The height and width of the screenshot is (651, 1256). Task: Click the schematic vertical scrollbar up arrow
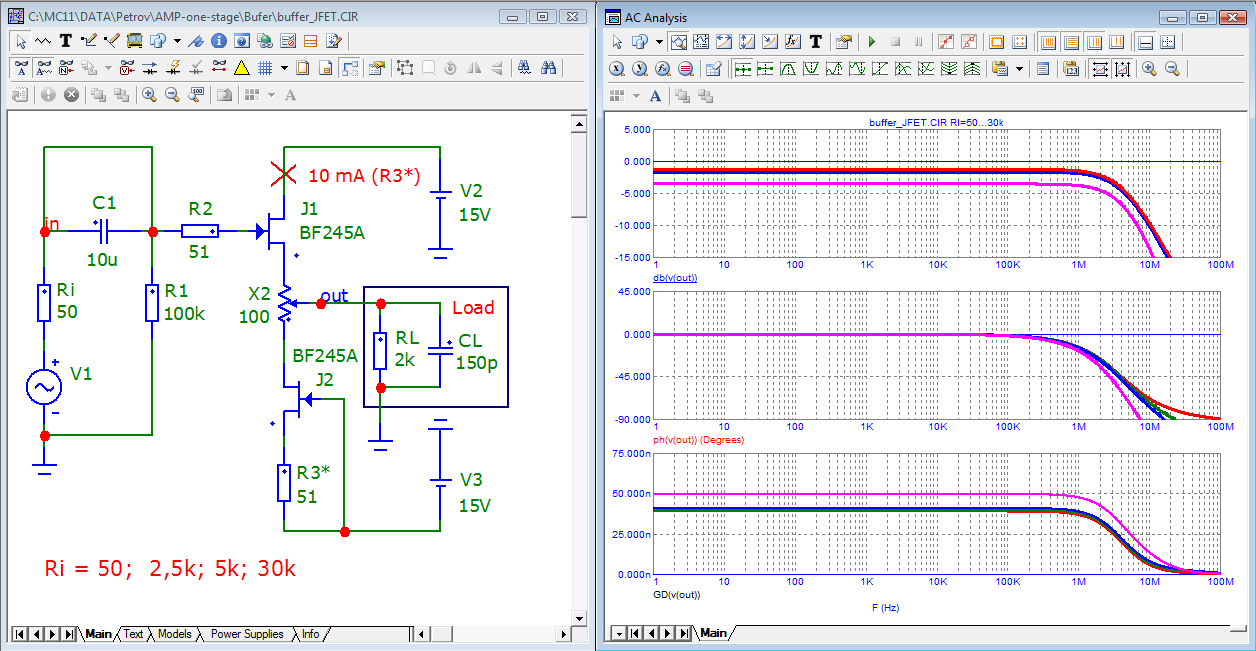(x=579, y=122)
